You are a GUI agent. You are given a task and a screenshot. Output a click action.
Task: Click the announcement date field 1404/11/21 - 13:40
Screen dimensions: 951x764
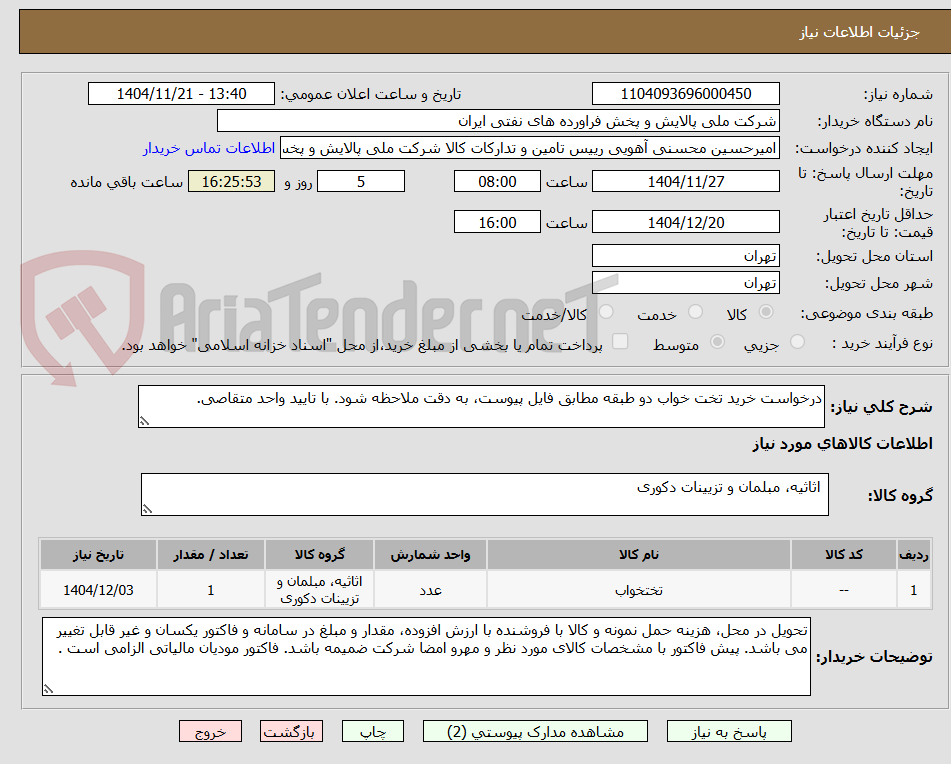click(x=181, y=94)
